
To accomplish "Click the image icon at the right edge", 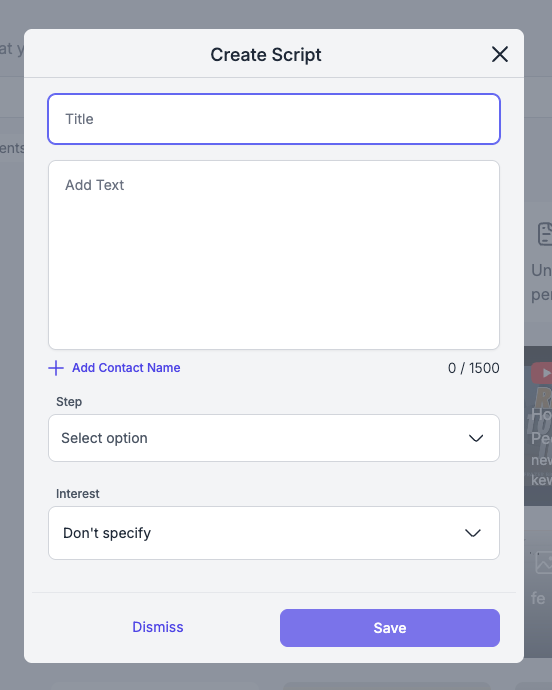I will pyautogui.click(x=544, y=562).
